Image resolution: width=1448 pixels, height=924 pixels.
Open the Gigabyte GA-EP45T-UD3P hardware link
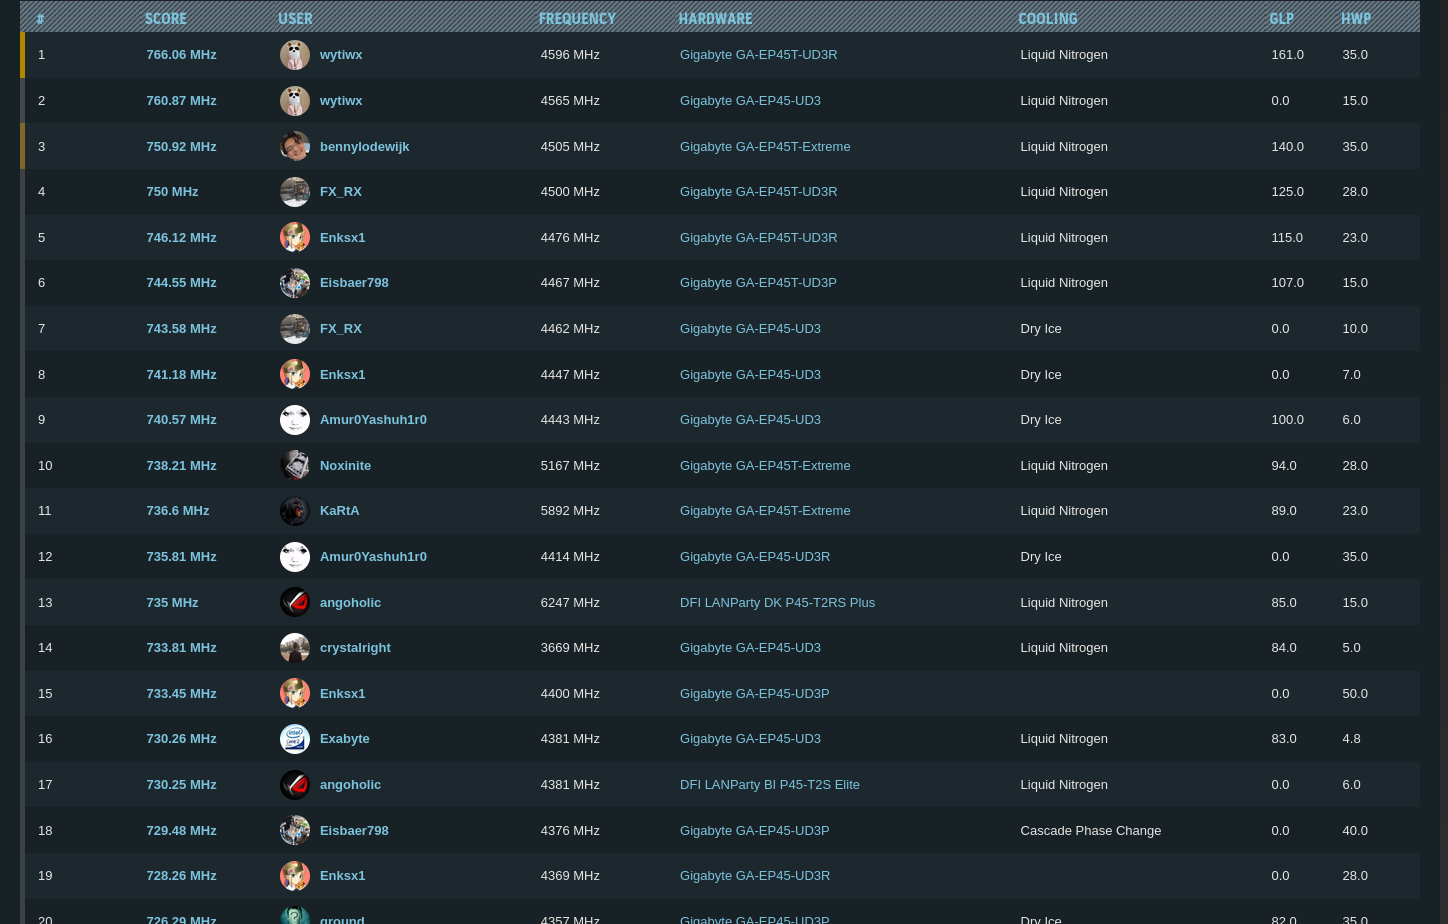pos(758,283)
